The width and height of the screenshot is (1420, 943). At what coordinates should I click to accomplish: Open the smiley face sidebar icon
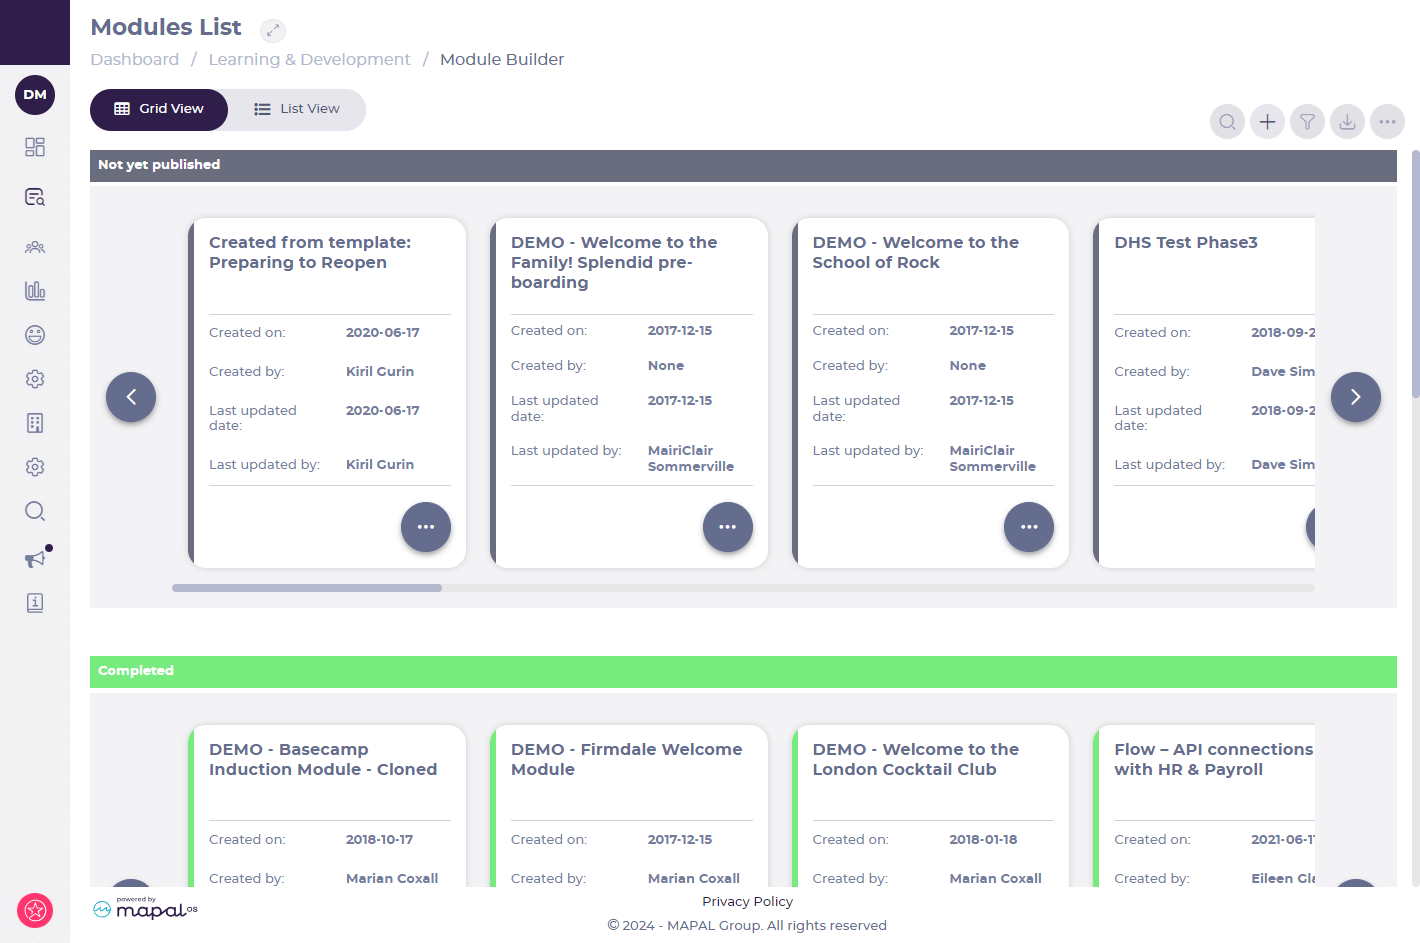click(x=35, y=335)
